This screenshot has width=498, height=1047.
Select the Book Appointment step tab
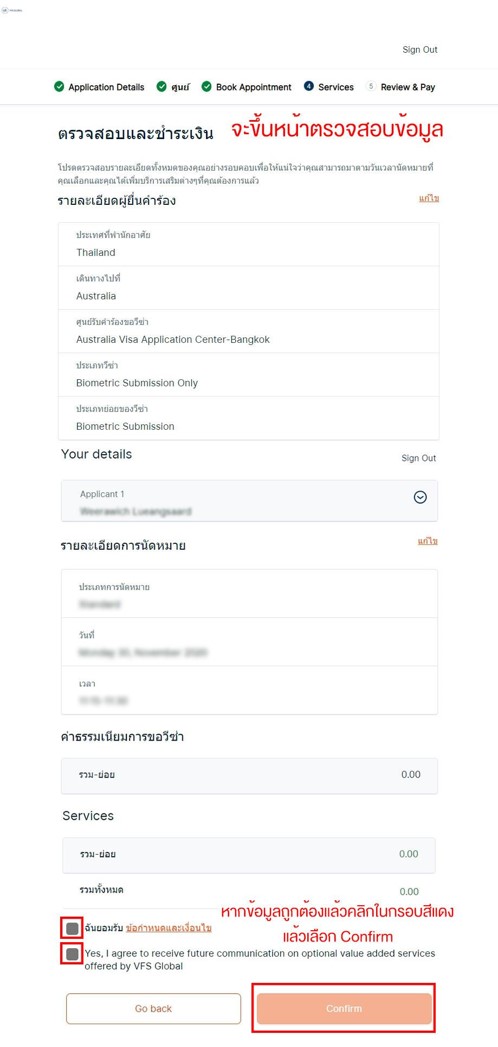tap(247, 87)
